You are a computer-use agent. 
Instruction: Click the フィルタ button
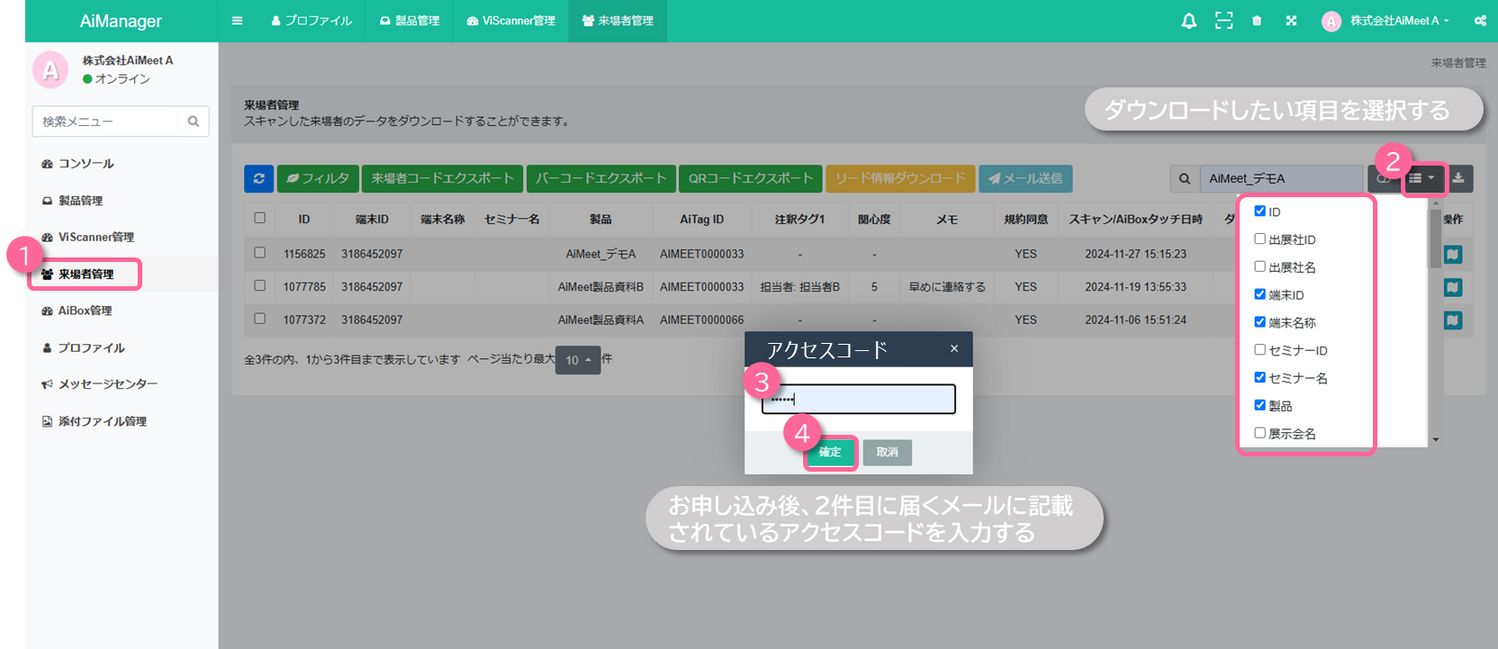tap(317, 179)
